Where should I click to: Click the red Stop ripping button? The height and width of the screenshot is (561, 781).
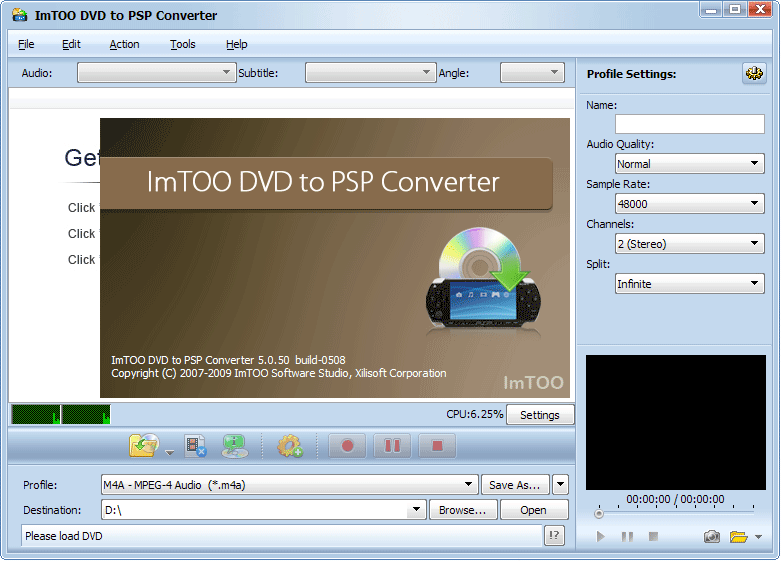tap(437, 445)
